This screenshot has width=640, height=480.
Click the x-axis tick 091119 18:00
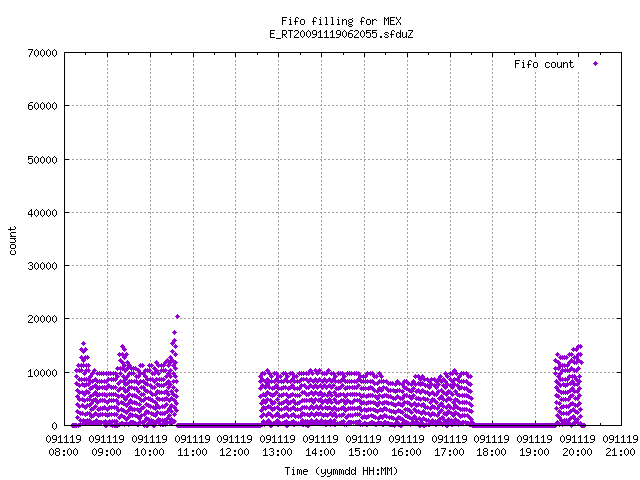pos(491,446)
